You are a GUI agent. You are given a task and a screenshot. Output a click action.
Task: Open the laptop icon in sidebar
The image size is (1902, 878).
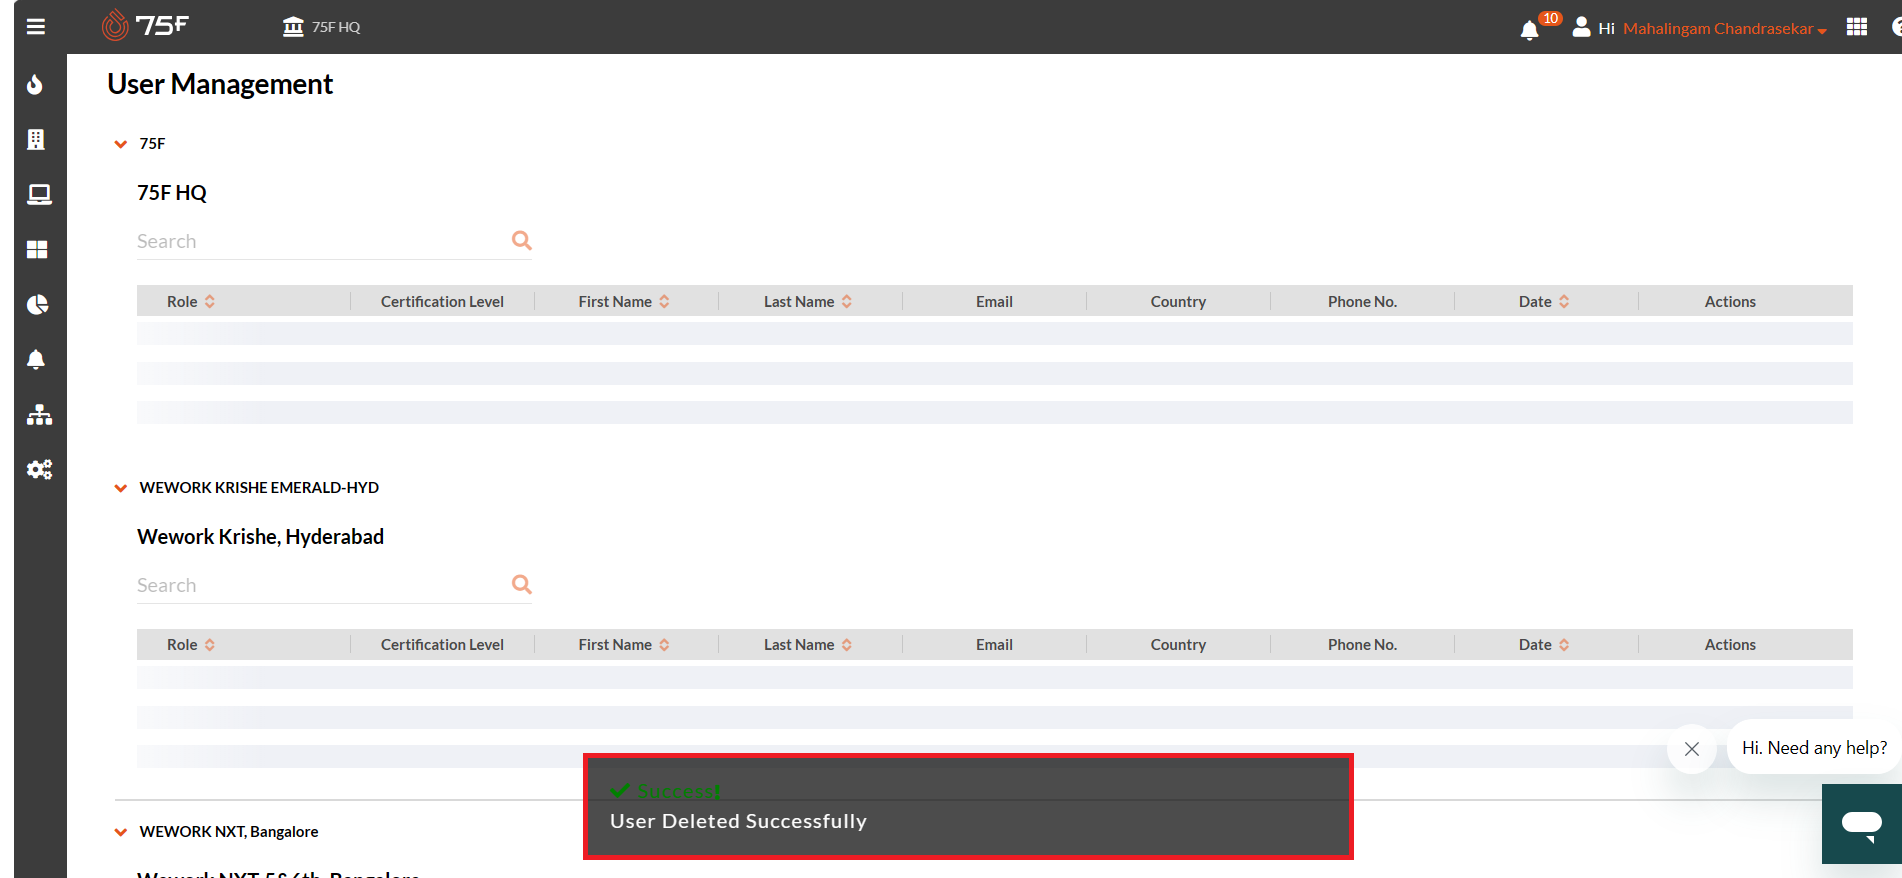39,194
